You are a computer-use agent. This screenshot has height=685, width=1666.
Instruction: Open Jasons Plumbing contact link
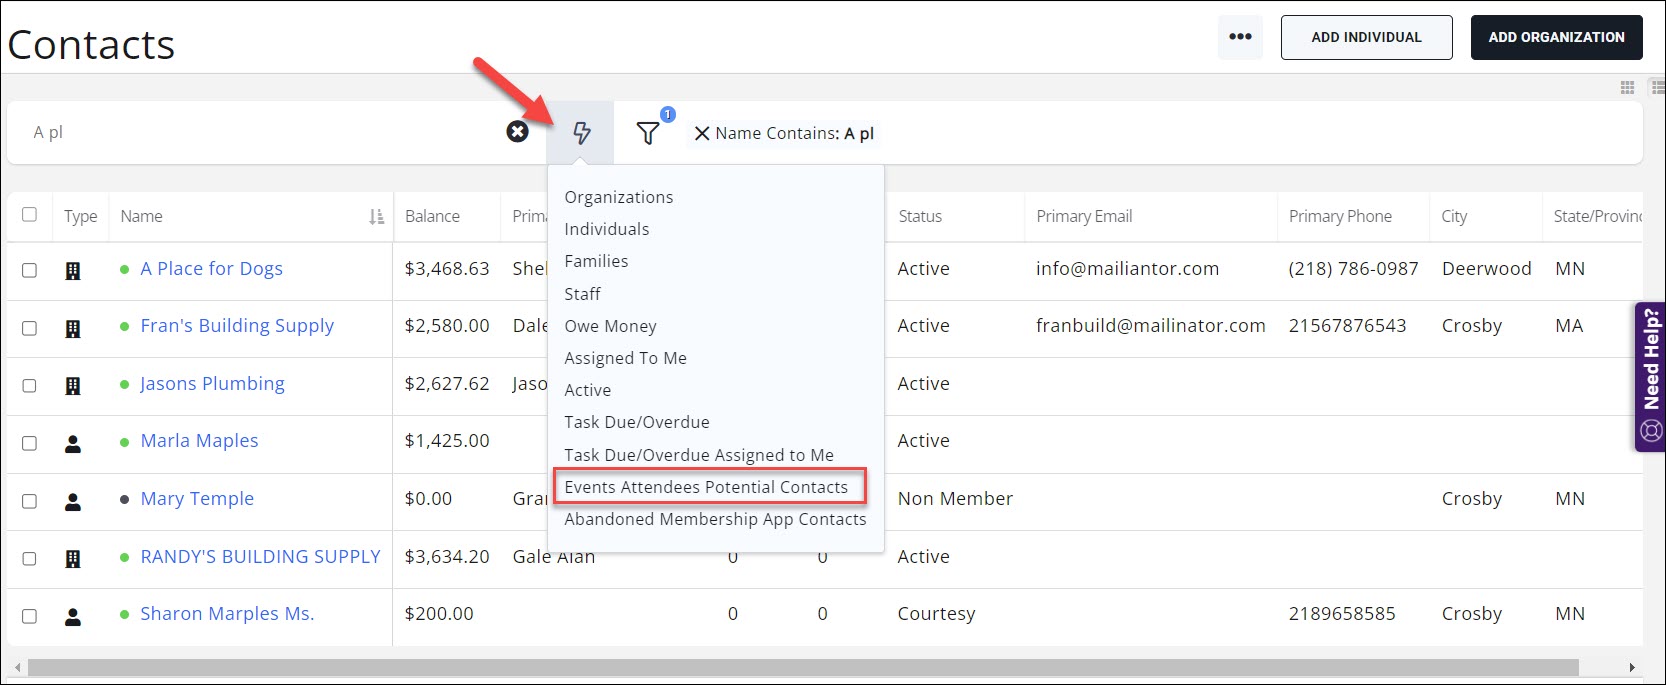point(212,384)
